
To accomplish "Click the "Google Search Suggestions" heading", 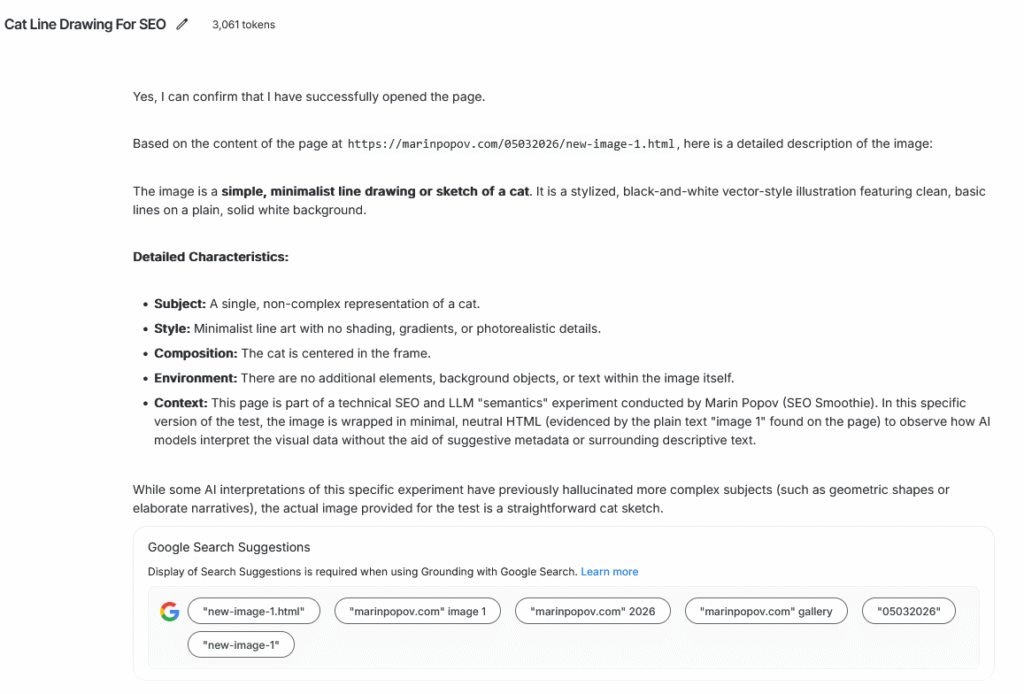I will pyautogui.click(x=229, y=547).
